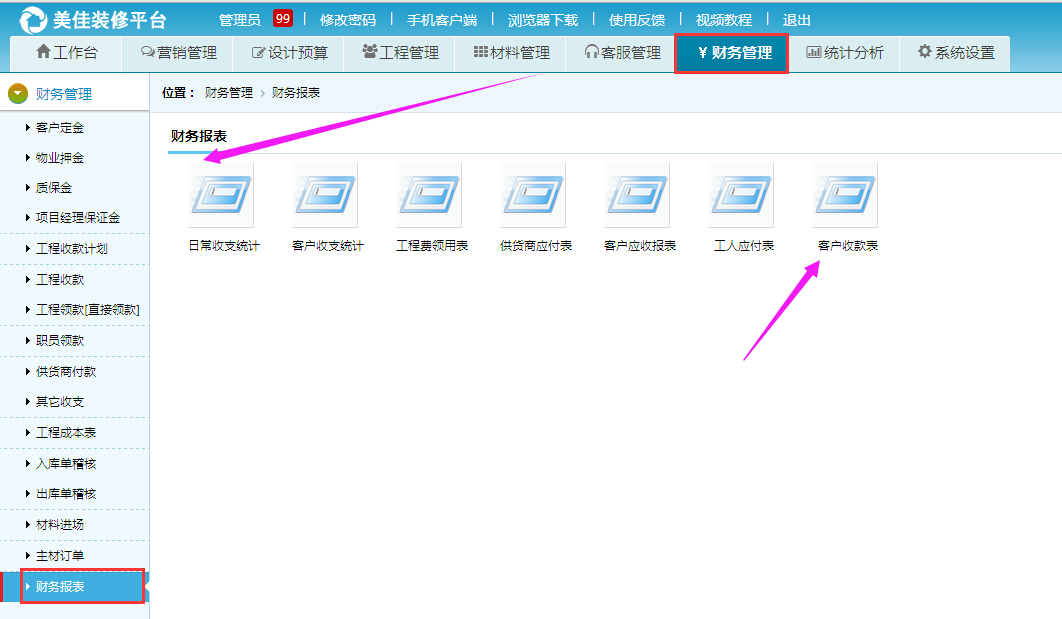Select 入库单稽核 in the sidebar
The height and width of the screenshot is (619, 1062).
[66, 464]
